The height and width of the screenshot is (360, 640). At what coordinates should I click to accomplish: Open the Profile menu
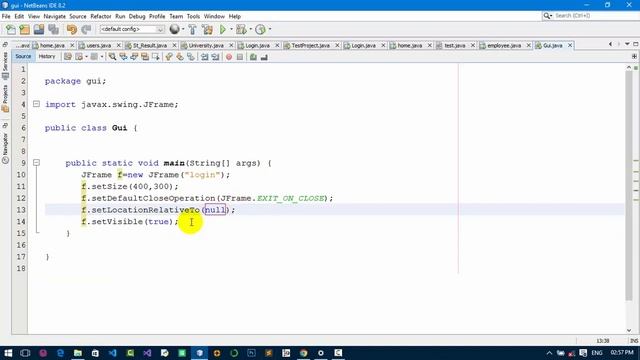click(157, 16)
